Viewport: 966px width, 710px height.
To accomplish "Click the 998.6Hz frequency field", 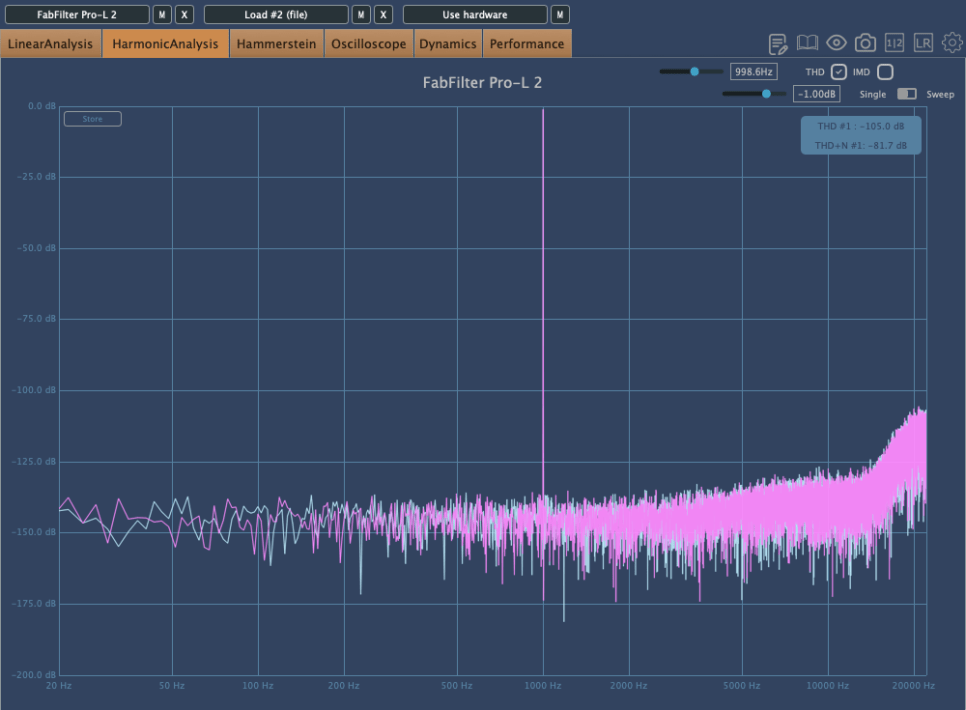I will [753, 72].
